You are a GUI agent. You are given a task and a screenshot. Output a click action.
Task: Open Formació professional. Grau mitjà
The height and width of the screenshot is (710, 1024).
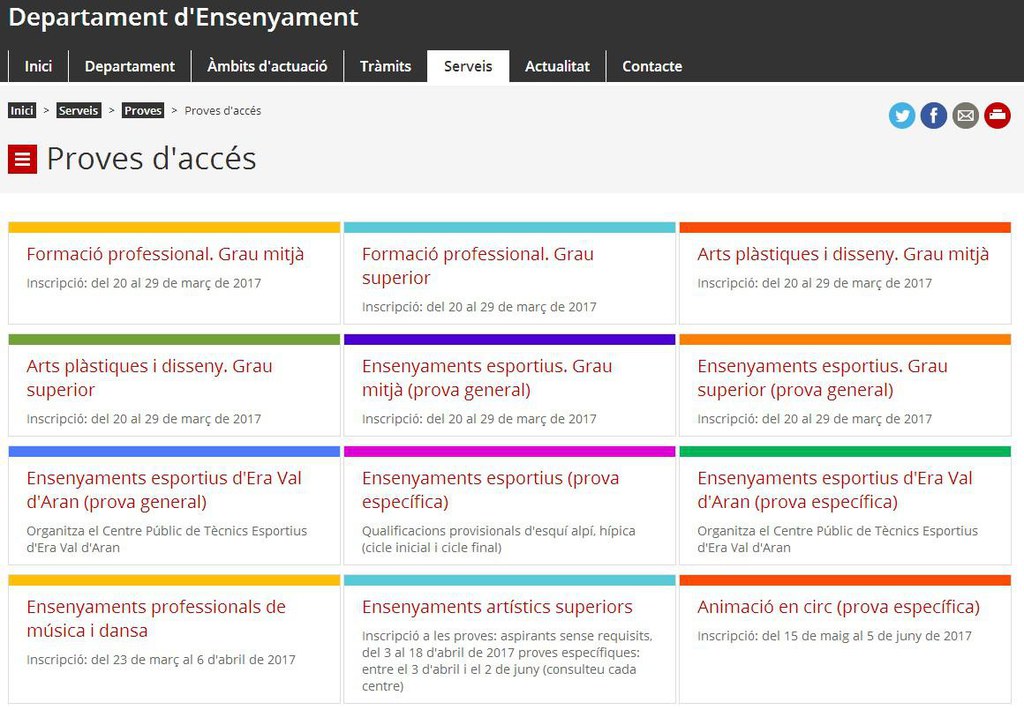click(165, 254)
